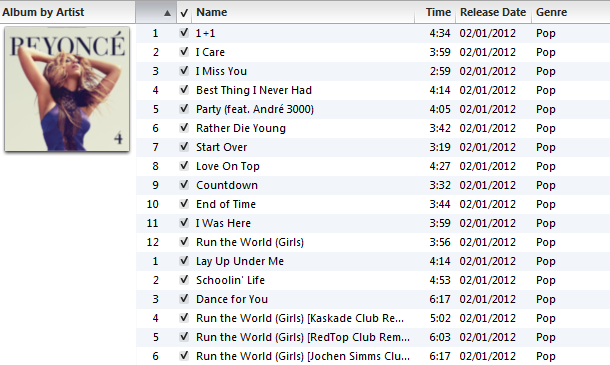Screen dimensions: 610x365
Task: Select the track Love On Top
Action: (x=228, y=166)
